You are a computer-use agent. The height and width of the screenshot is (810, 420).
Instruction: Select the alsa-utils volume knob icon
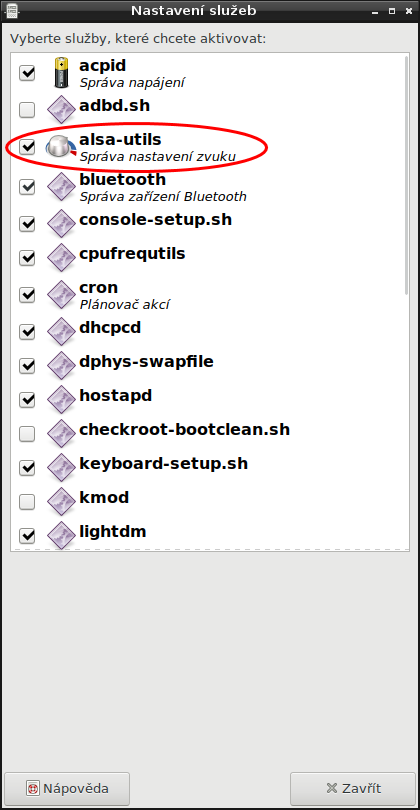pyautogui.click(x=61, y=147)
